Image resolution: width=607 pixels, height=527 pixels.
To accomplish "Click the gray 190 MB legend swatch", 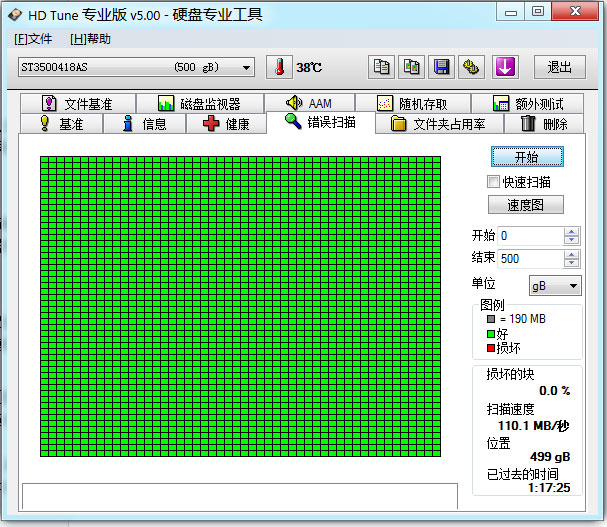I will (x=491, y=319).
